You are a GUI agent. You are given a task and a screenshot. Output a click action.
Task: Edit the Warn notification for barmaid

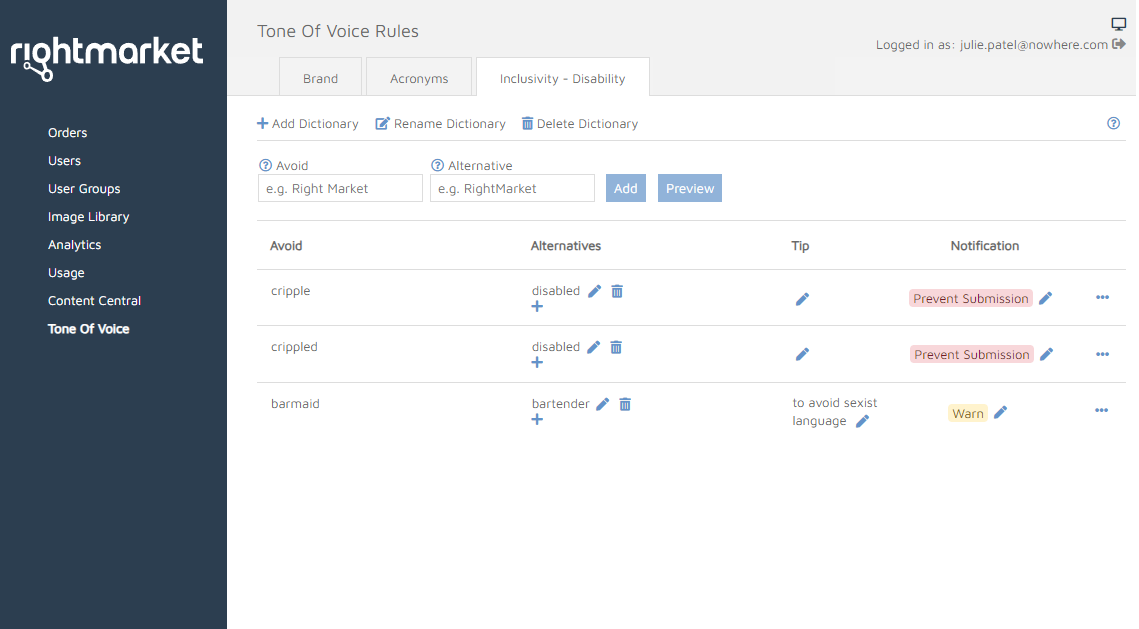point(1000,412)
